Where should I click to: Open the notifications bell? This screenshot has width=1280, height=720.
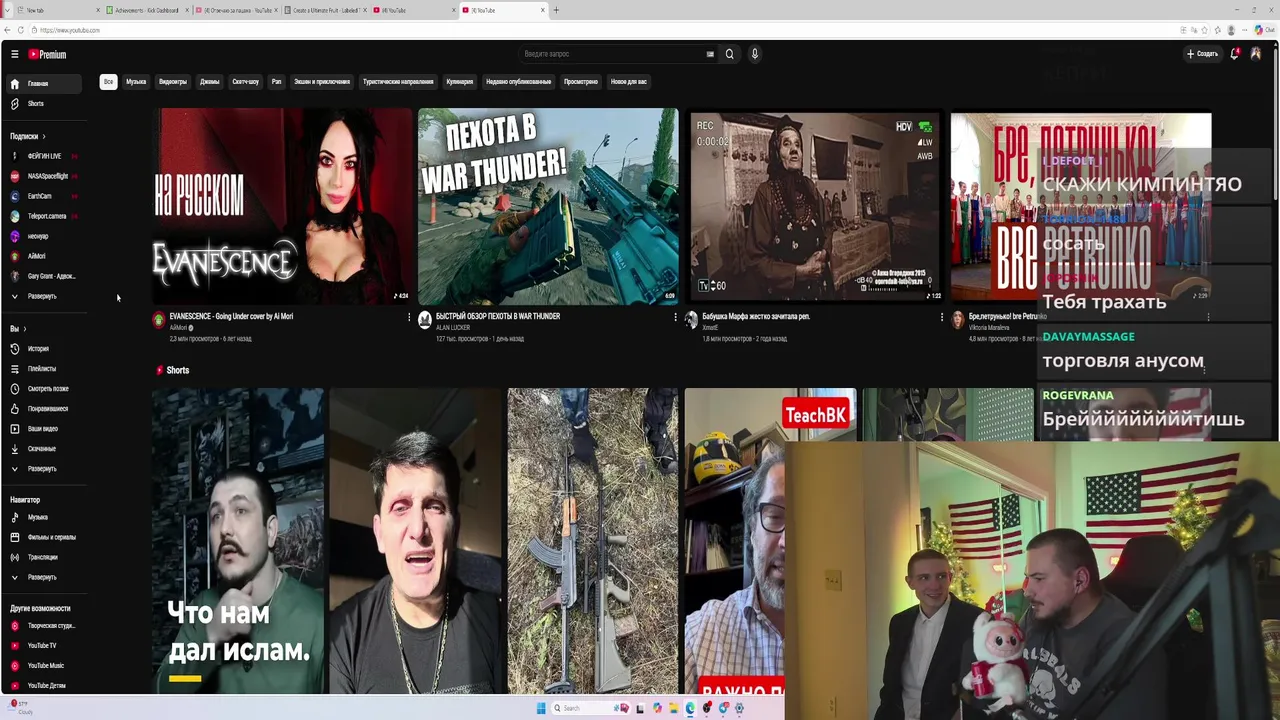click(x=1234, y=54)
